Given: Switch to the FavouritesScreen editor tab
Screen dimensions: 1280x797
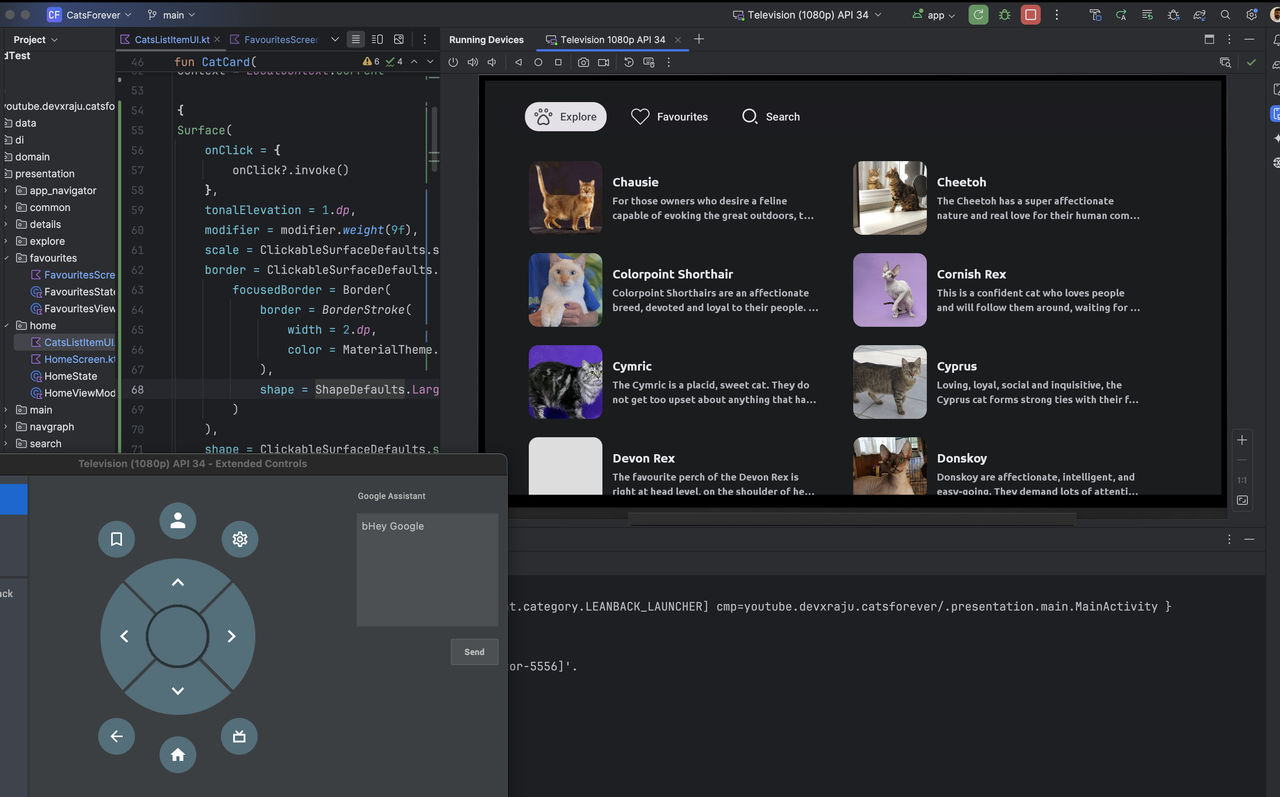Looking at the screenshot, I should pos(282,38).
